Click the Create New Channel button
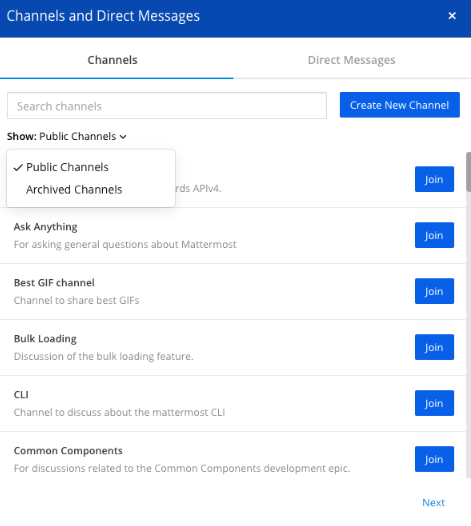Screen dimensions: 471x526 [400, 105]
